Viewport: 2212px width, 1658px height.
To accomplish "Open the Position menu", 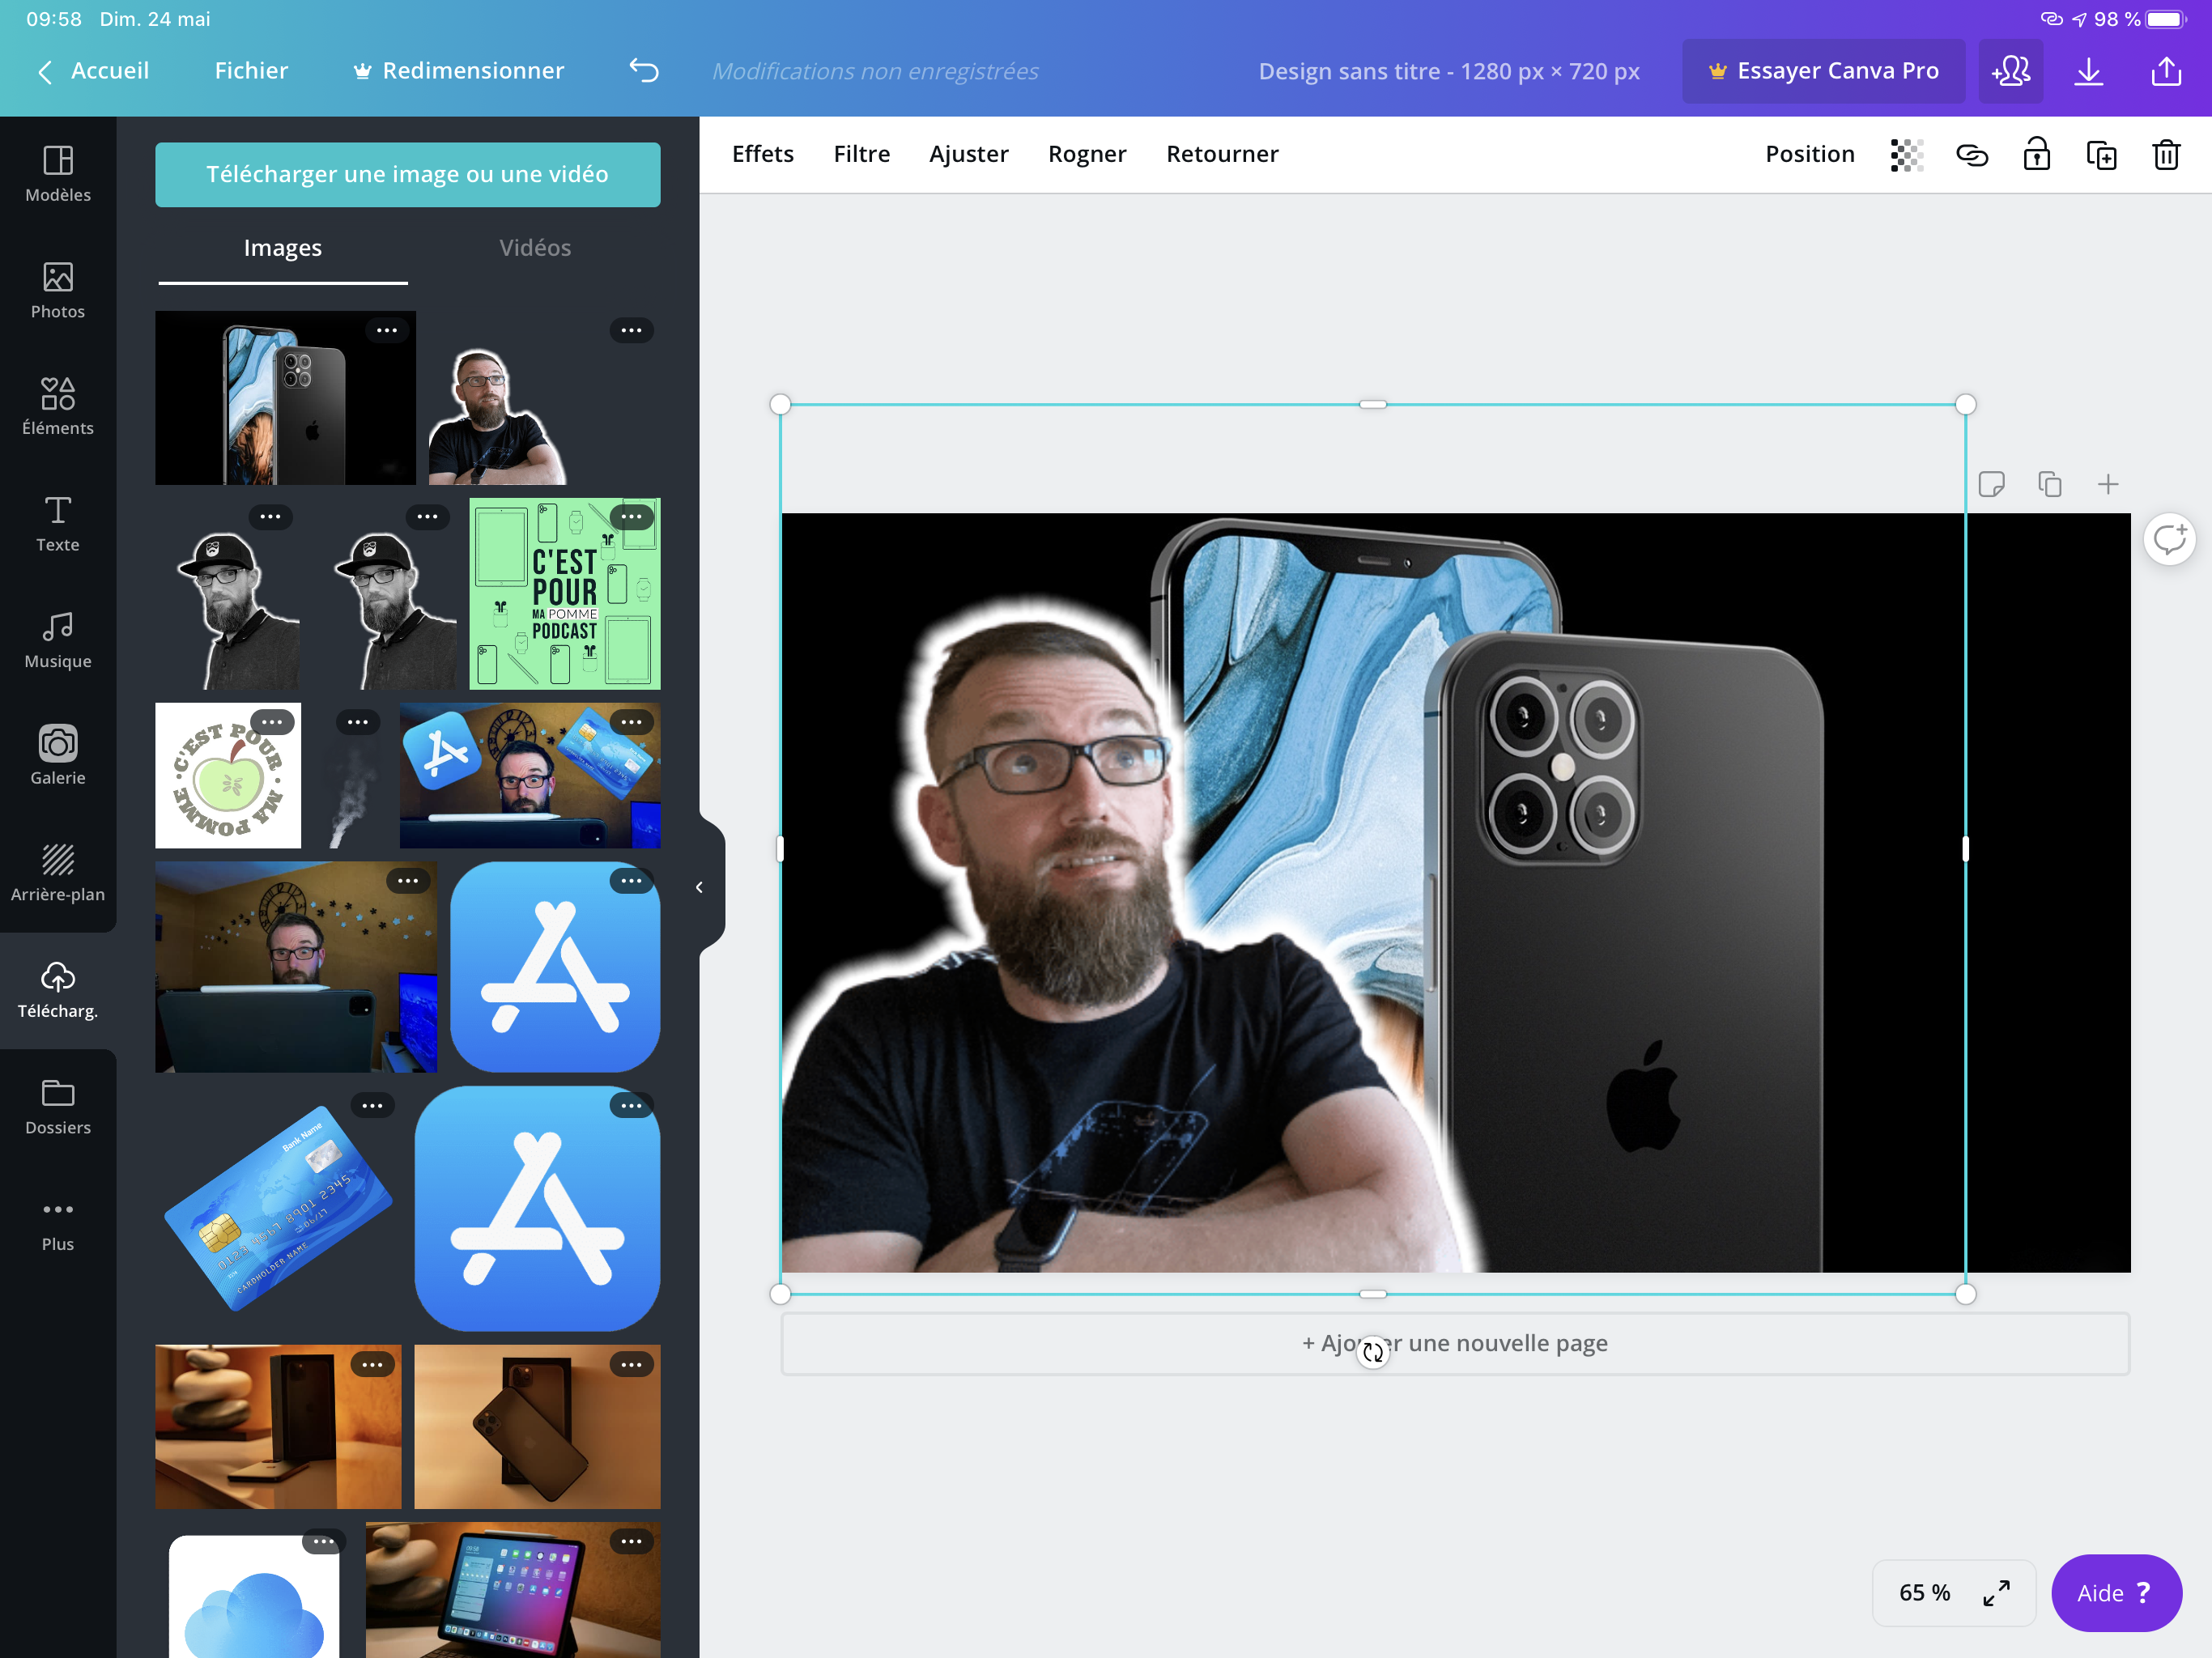I will click(1809, 154).
